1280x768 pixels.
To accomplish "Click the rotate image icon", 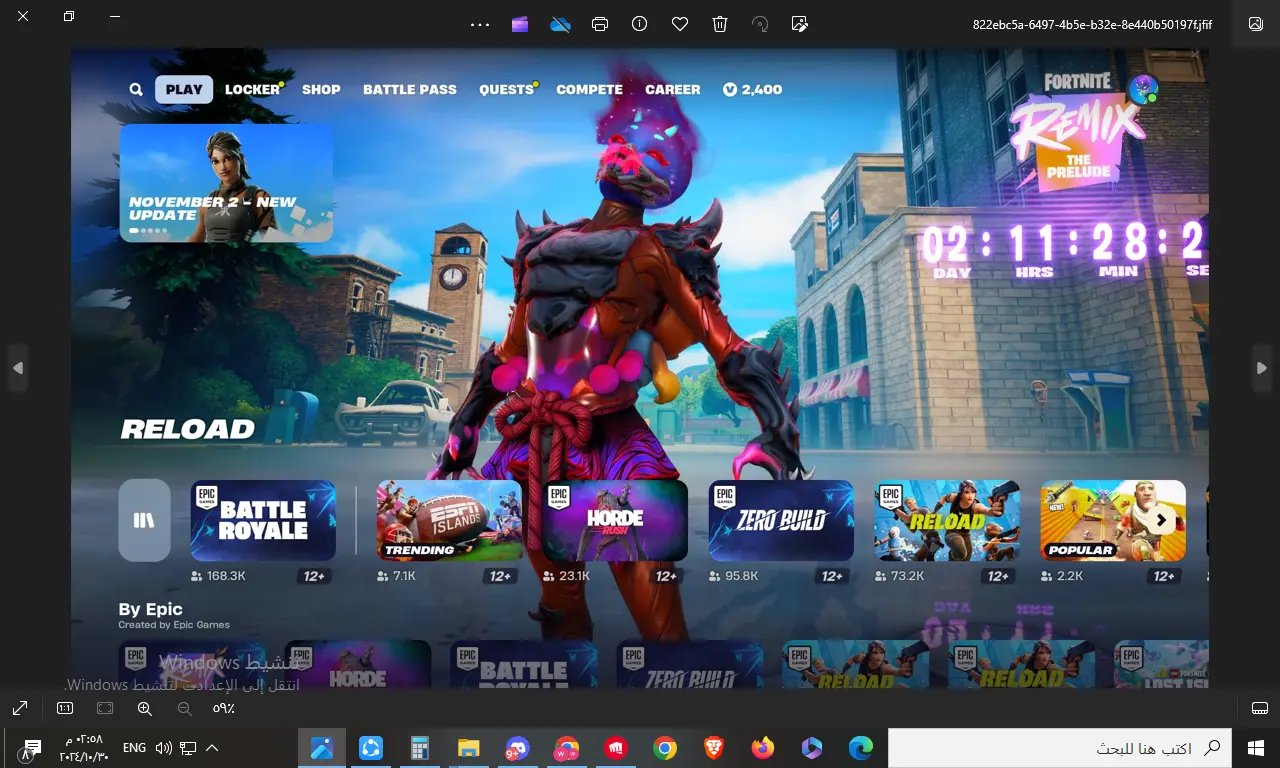I will 760,24.
